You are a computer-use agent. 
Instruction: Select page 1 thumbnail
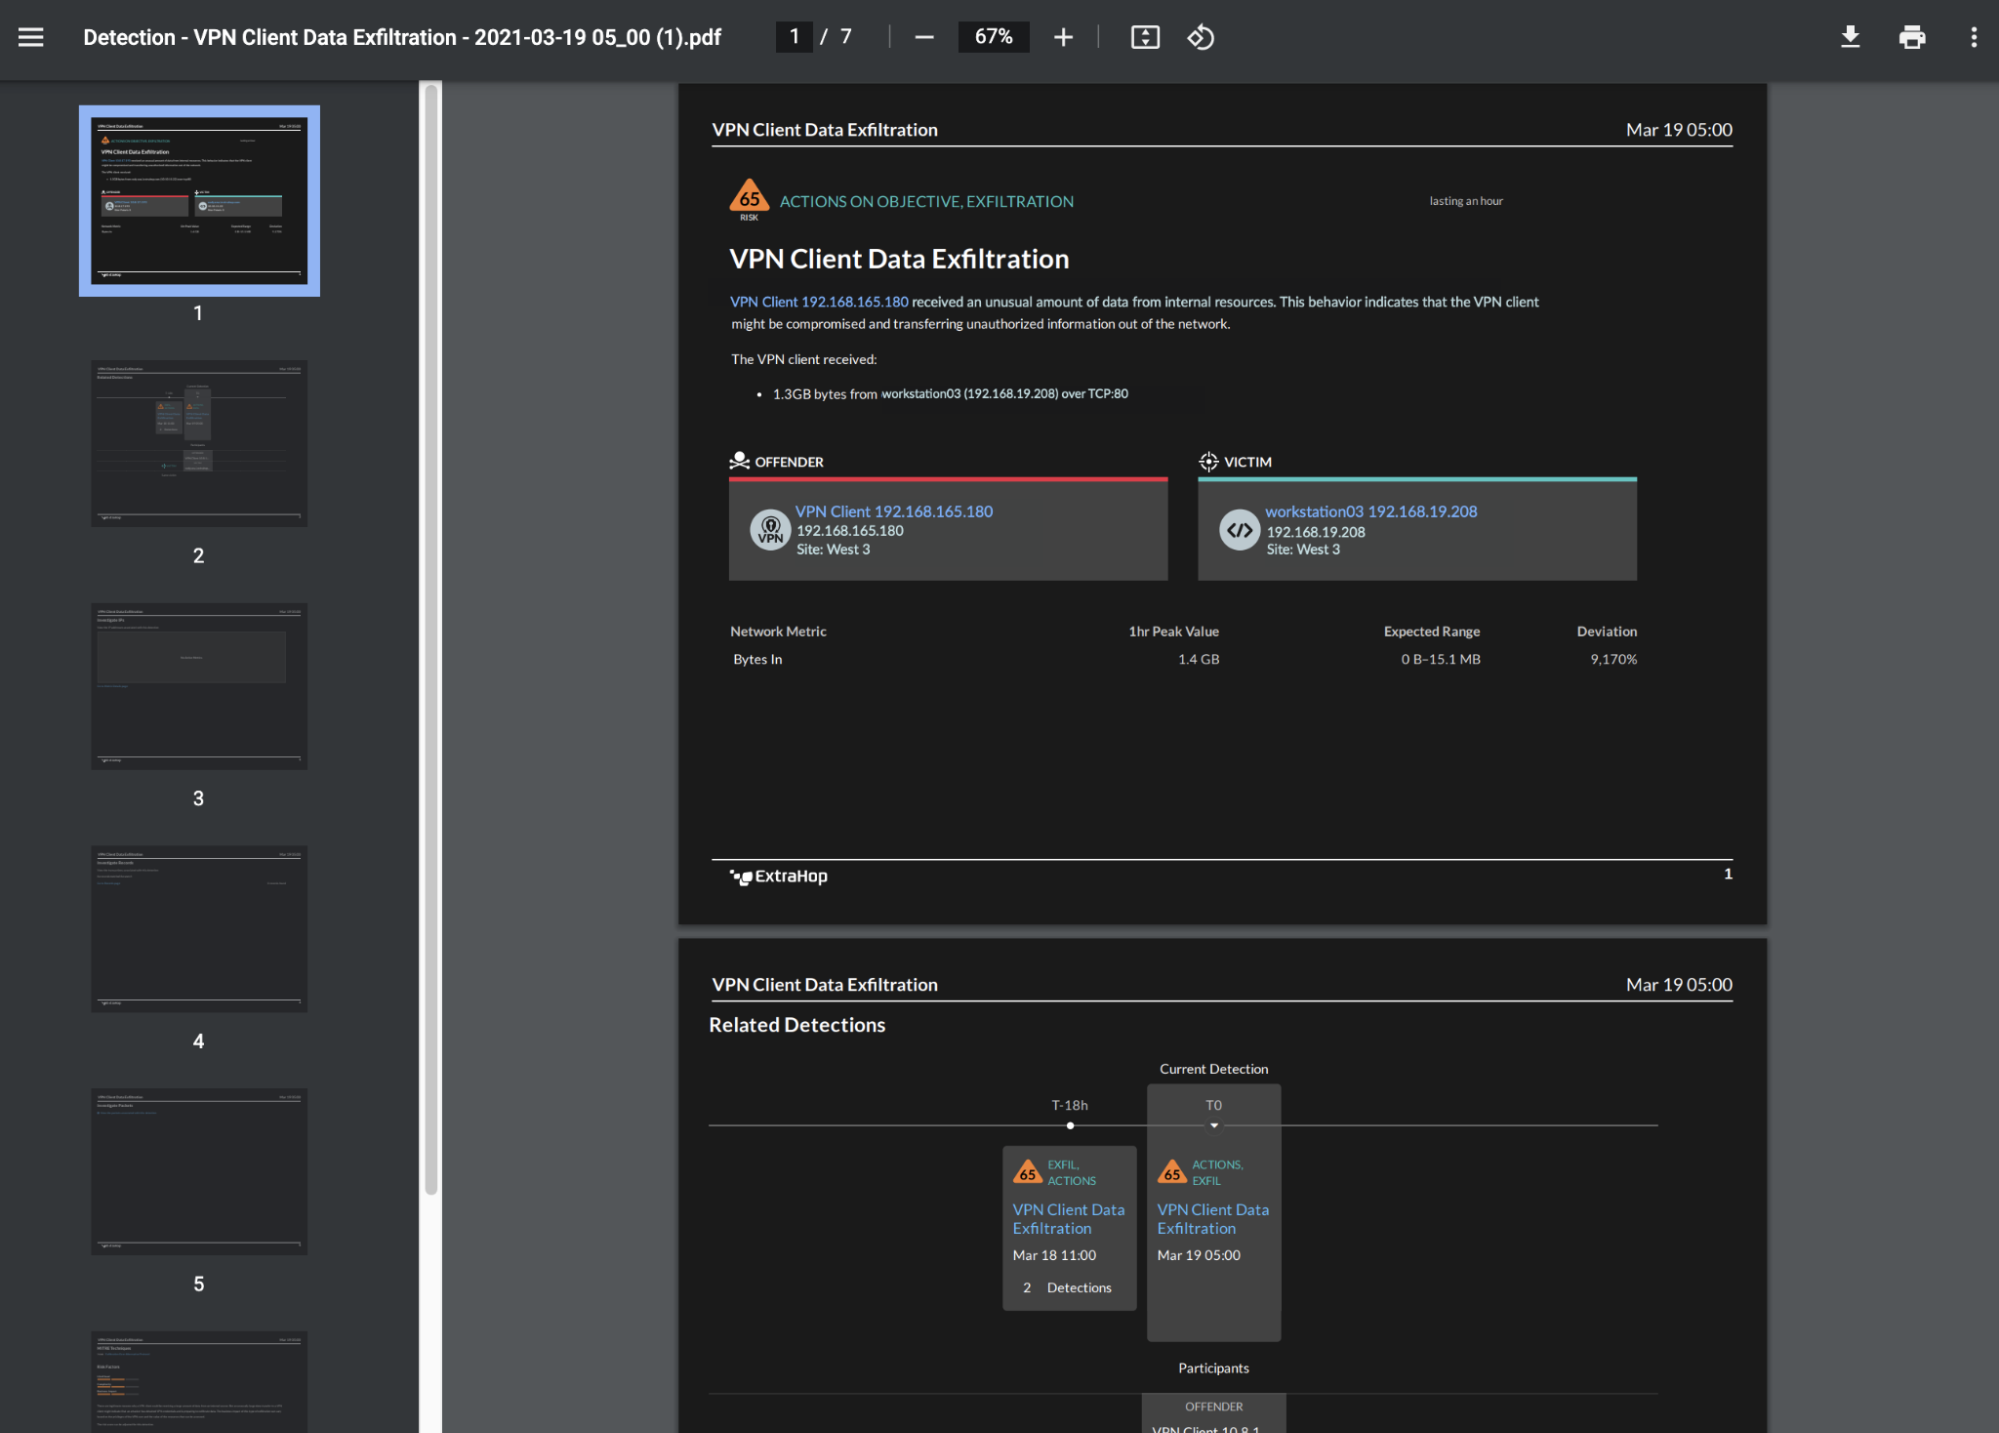[199, 200]
